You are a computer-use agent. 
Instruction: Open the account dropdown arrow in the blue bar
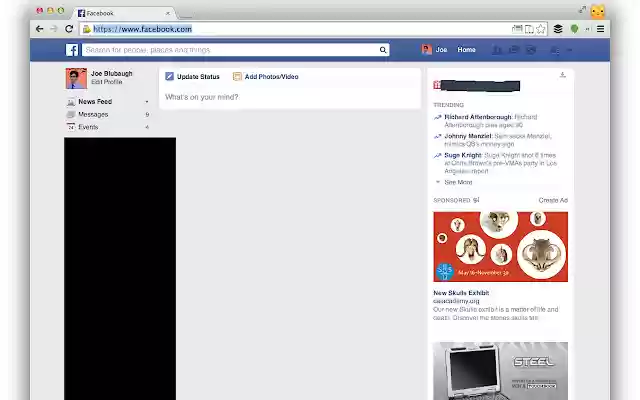[569, 50]
